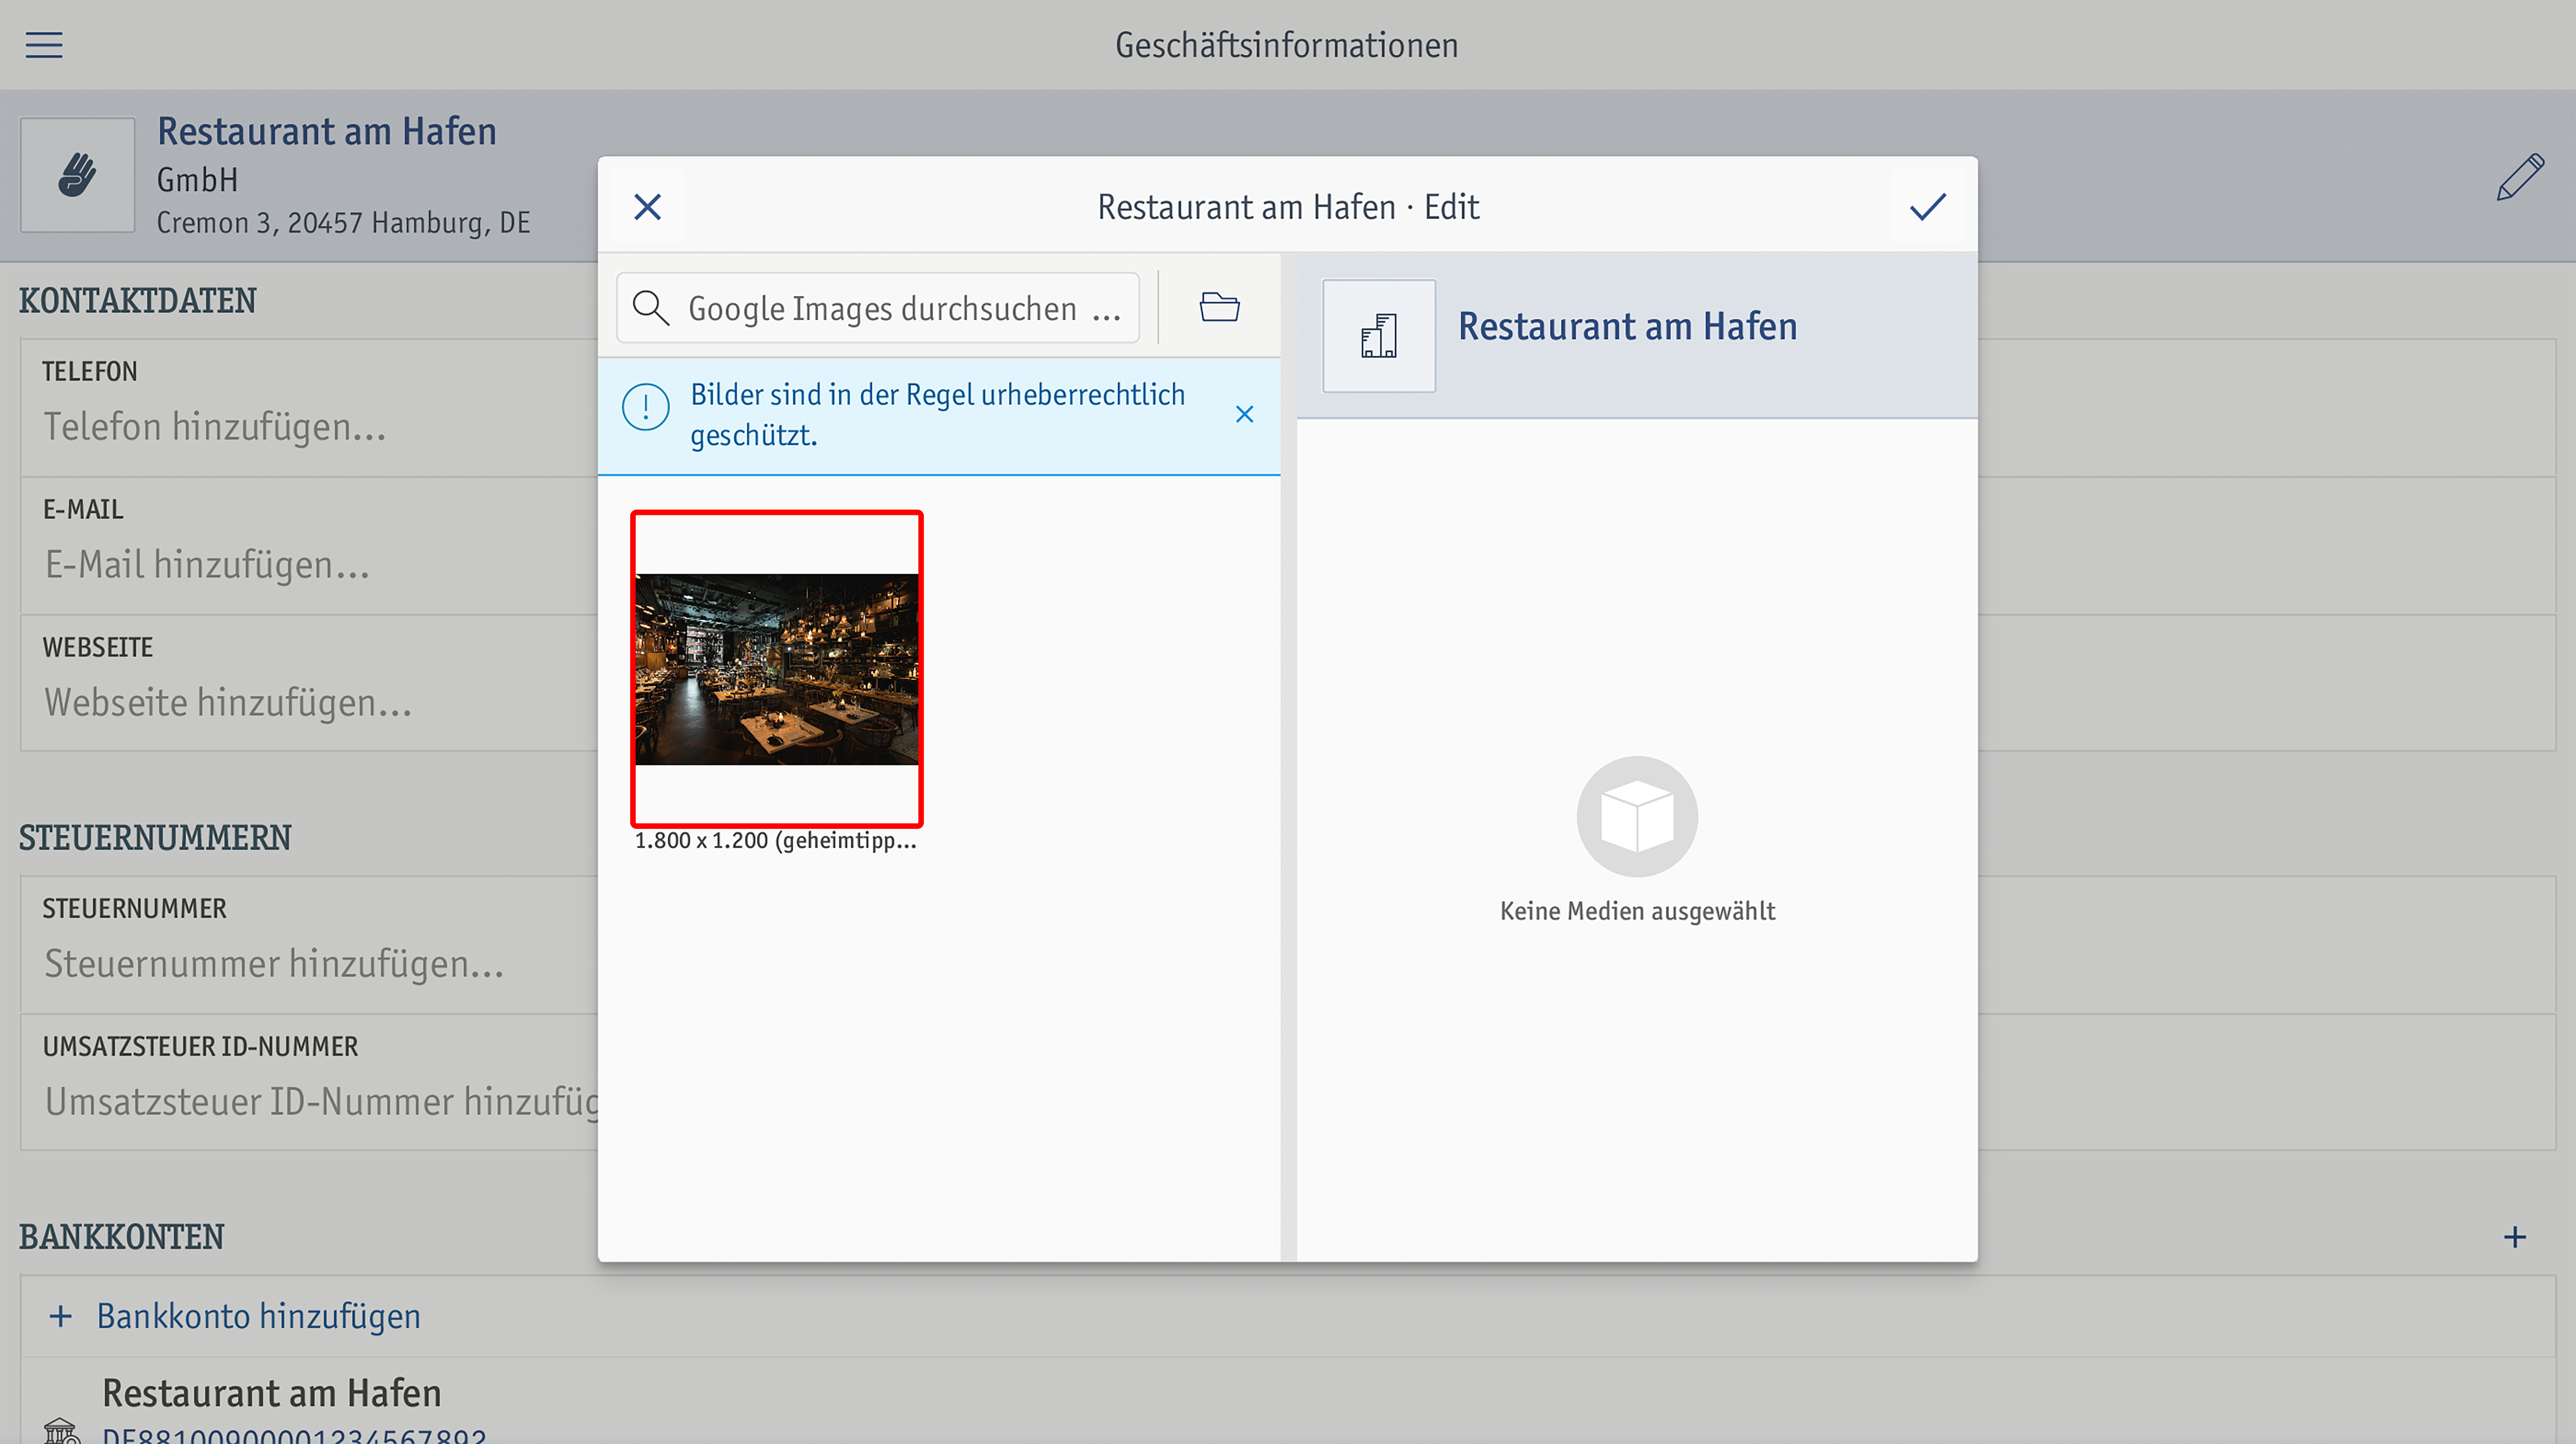Click the 1.800 x 1.200 image caption

coord(775,840)
